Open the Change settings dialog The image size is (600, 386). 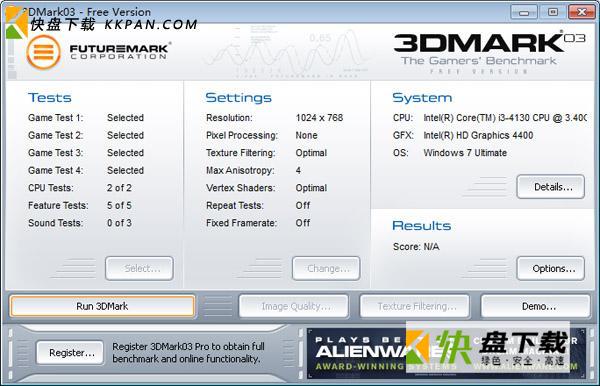tap(326, 269)
